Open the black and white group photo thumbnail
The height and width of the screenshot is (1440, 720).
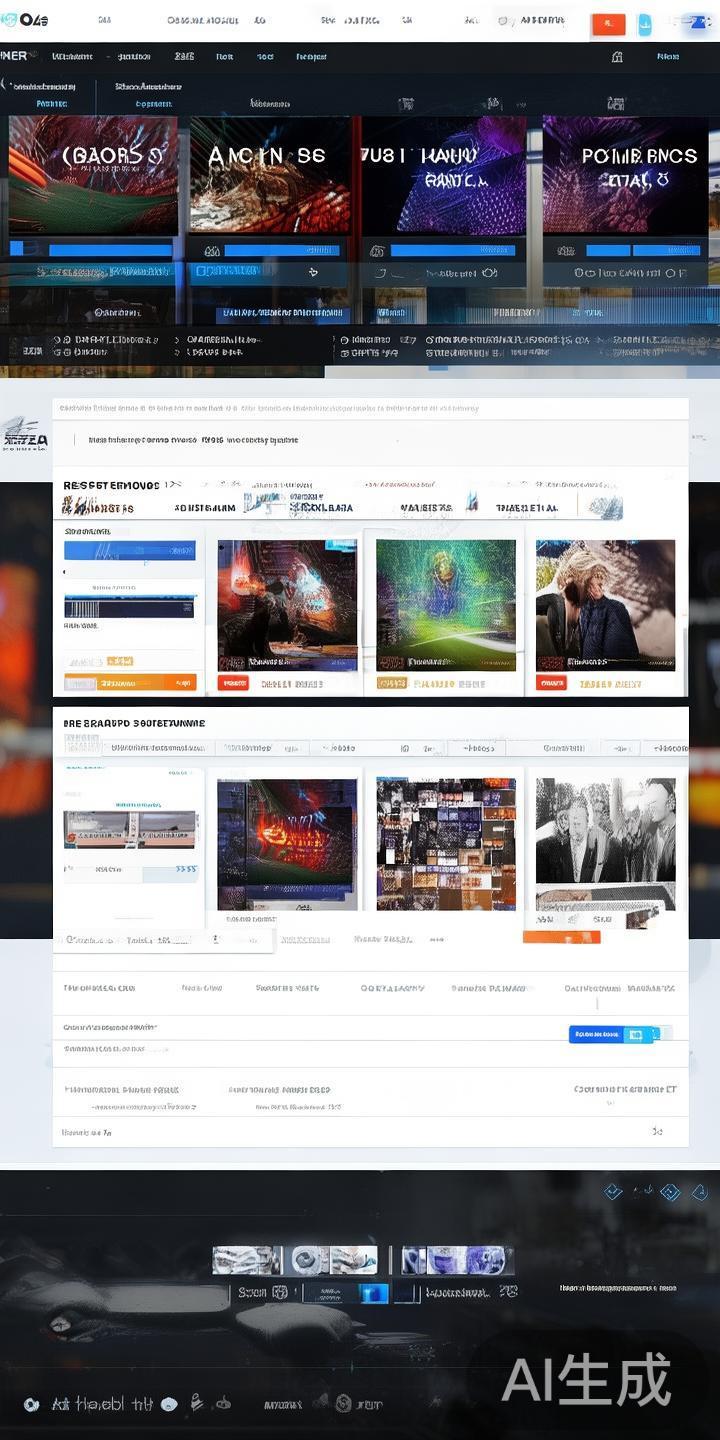605,830
